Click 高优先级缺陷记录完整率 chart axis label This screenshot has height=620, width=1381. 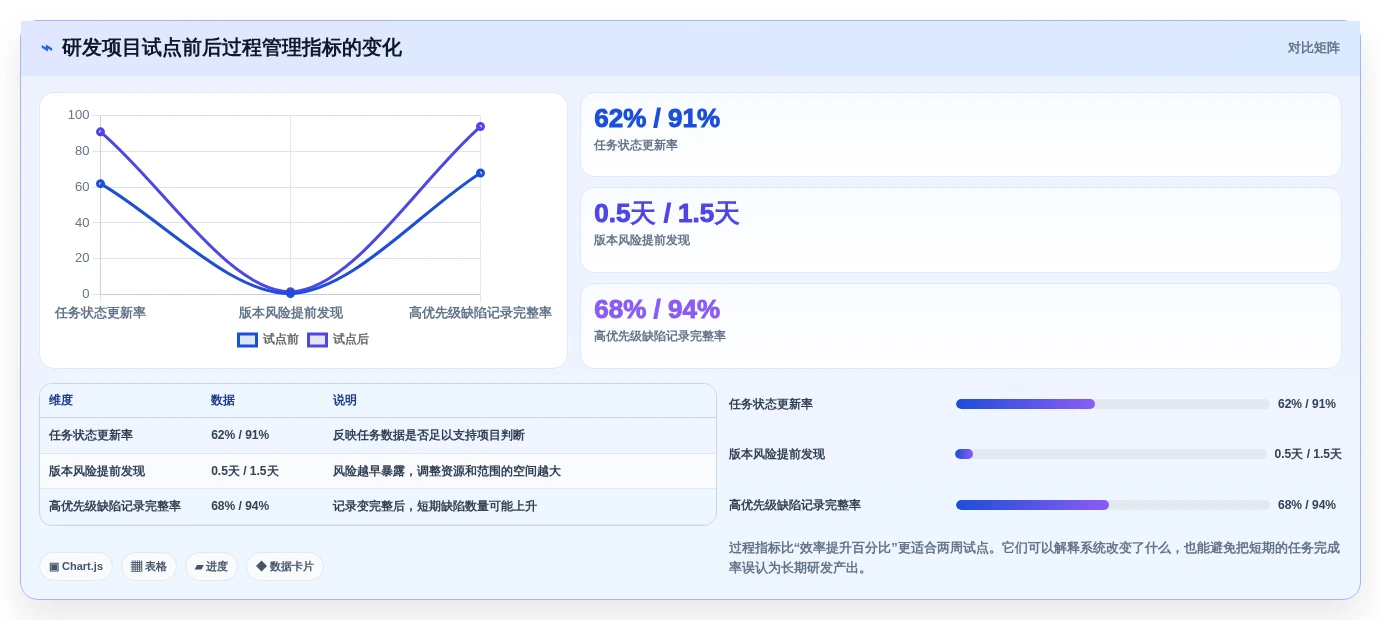coord(480,313)
